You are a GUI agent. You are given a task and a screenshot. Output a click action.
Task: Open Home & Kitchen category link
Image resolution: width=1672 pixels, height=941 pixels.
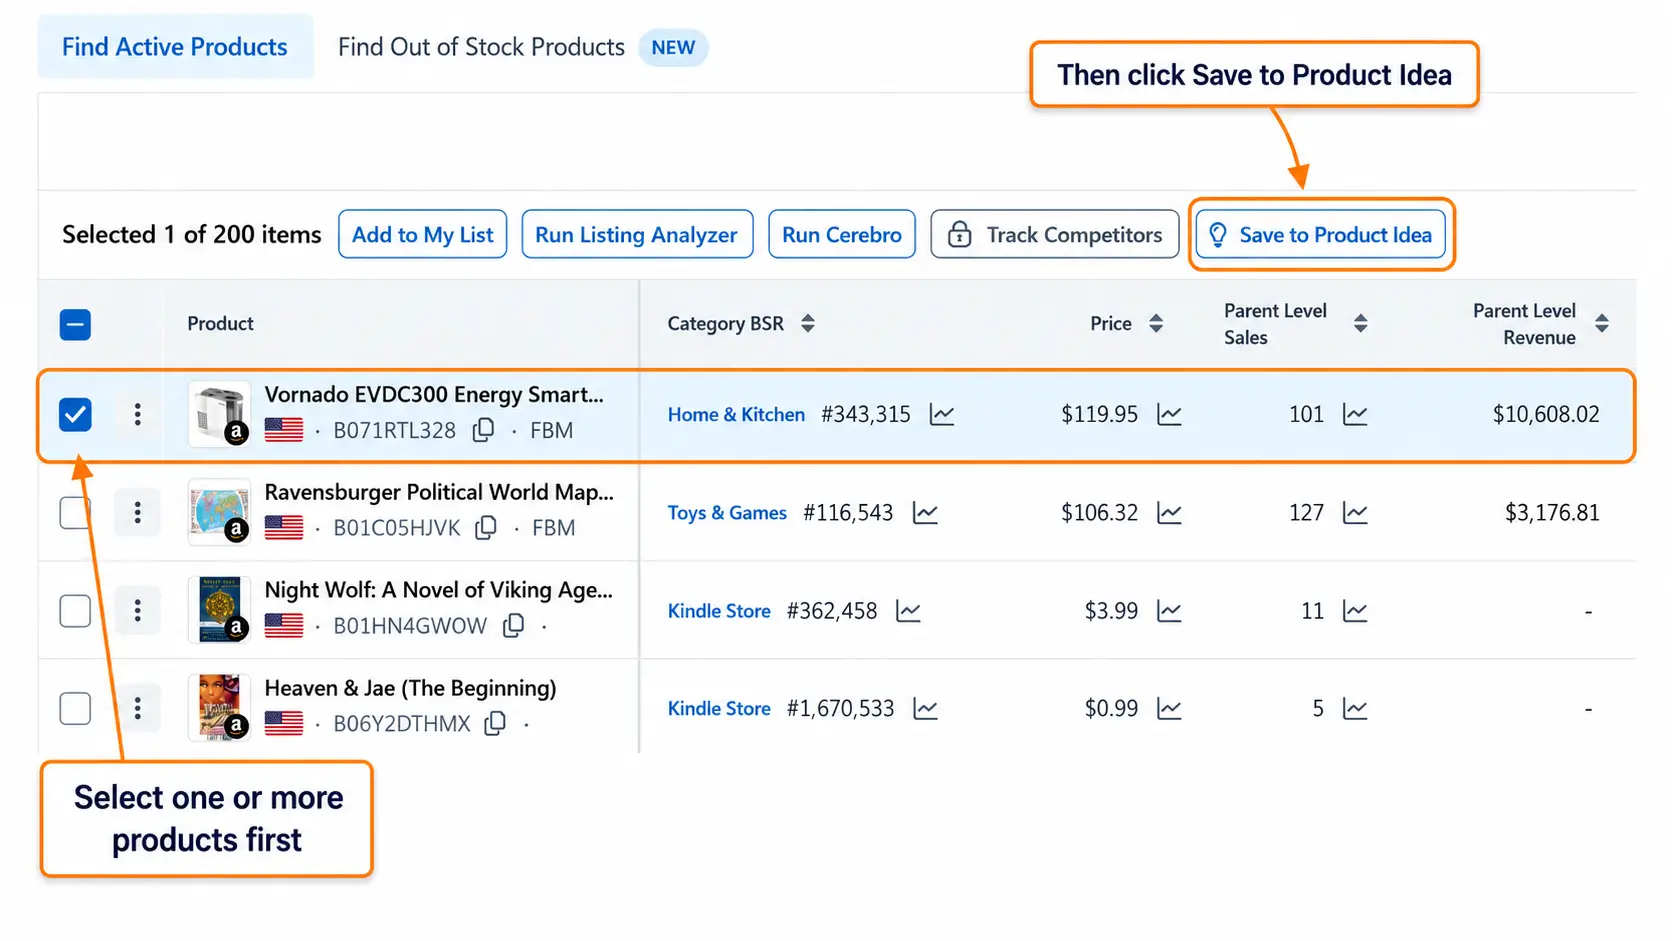(736, 414)
